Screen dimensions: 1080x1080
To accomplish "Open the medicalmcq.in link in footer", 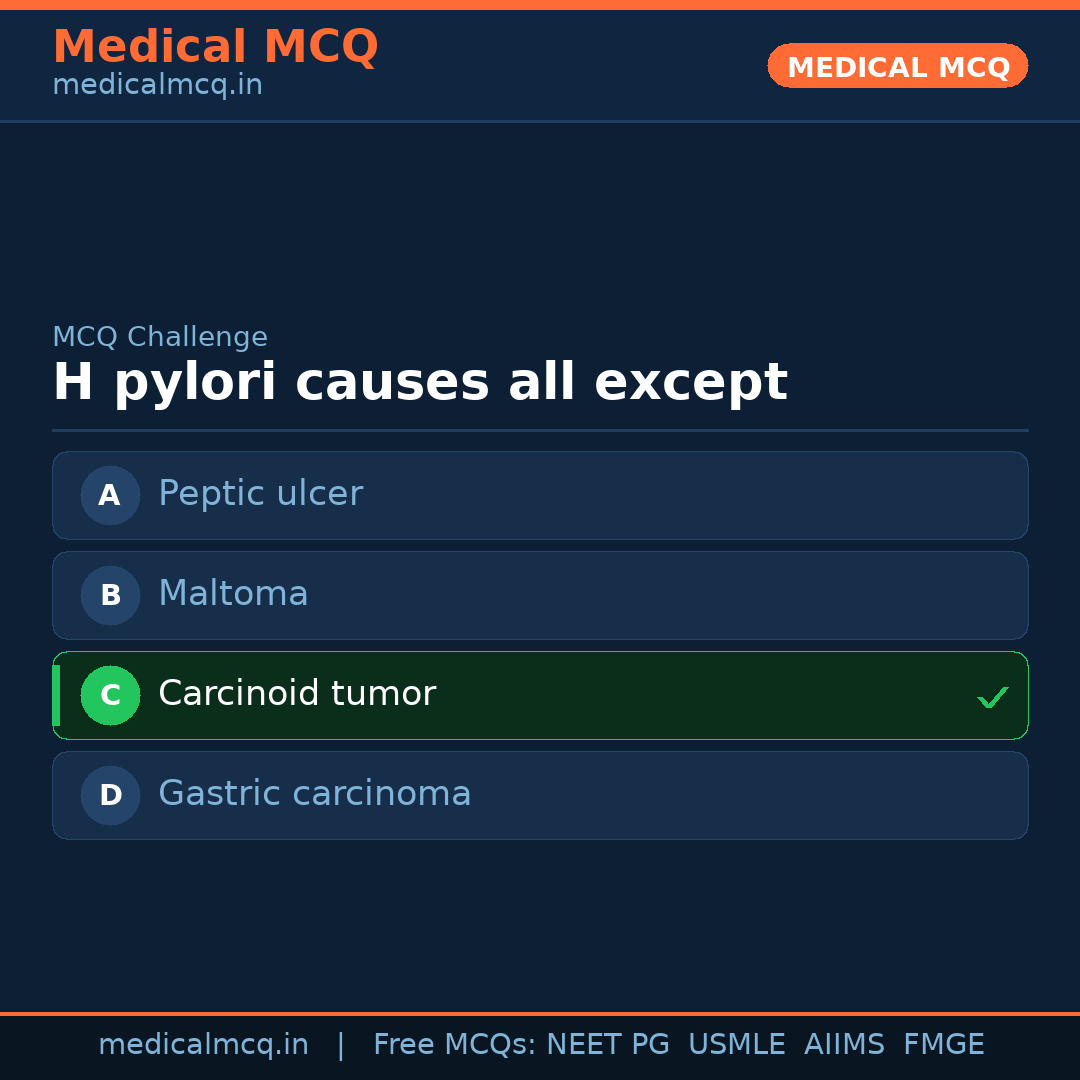I will 203,1045.
